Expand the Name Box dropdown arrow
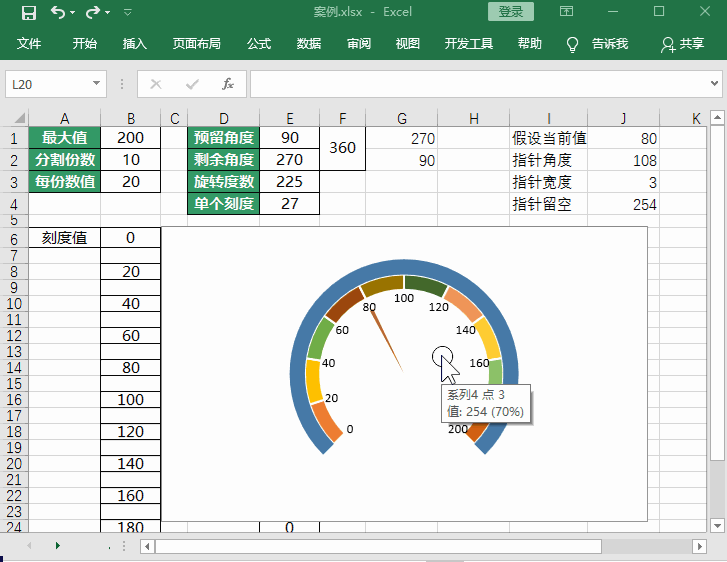Viewport: 727px width, 562px height. (x=96, y=83)
